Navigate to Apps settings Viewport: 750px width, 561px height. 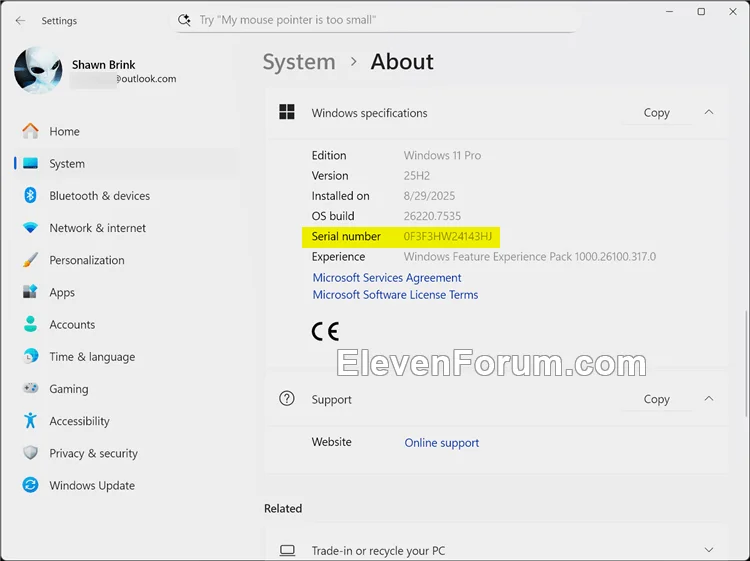click(x=125, y=292)
